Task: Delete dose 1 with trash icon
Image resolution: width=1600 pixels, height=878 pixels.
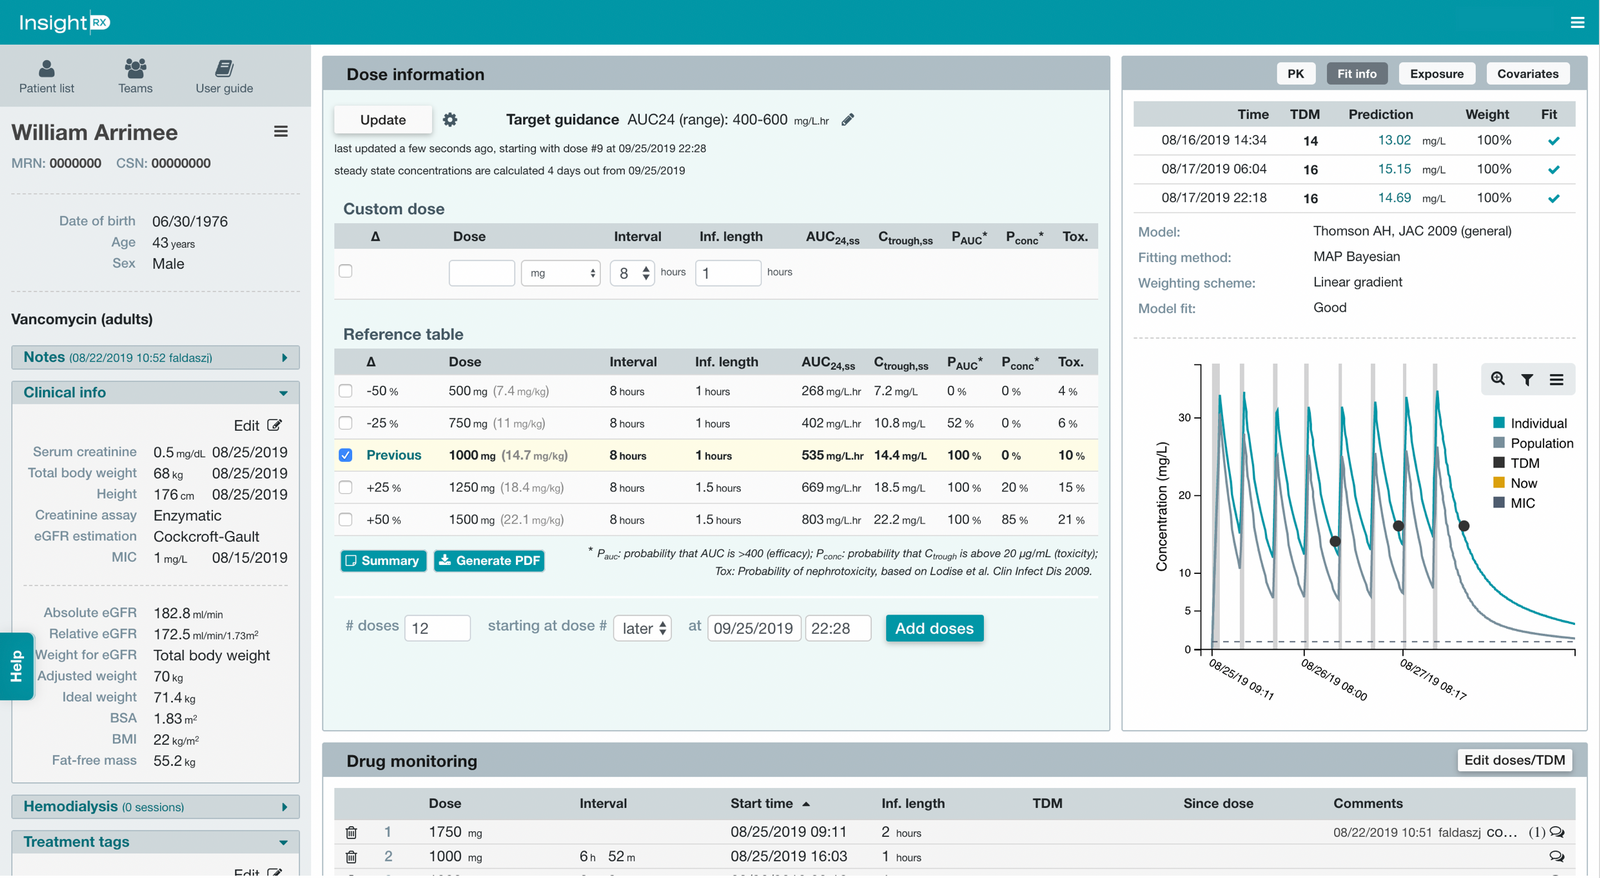Action: pos(351,833)
